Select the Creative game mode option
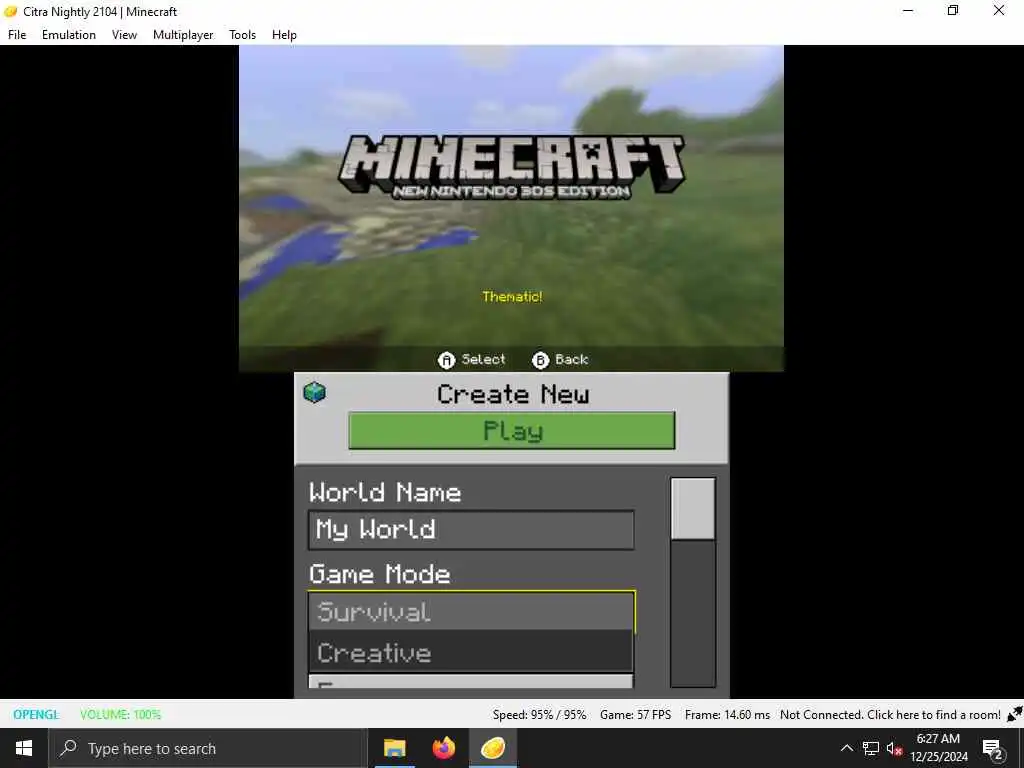This screenshot has width=1024, height=768. click(471, 652)
